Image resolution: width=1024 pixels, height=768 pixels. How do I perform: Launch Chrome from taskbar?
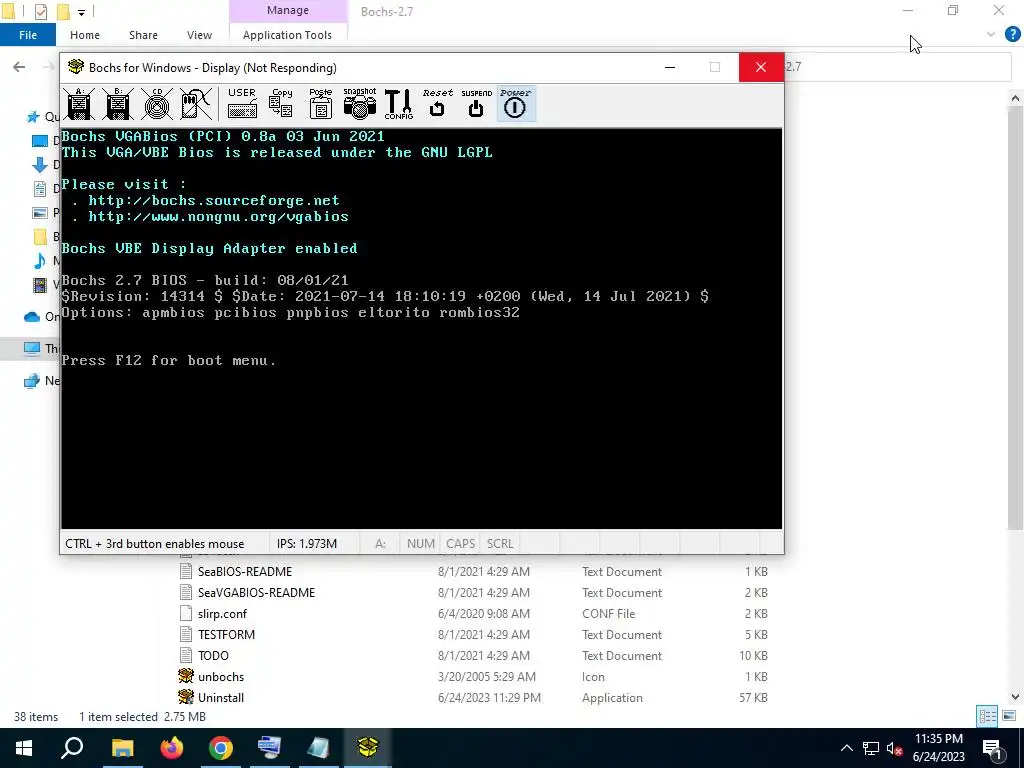pos(221,748)
